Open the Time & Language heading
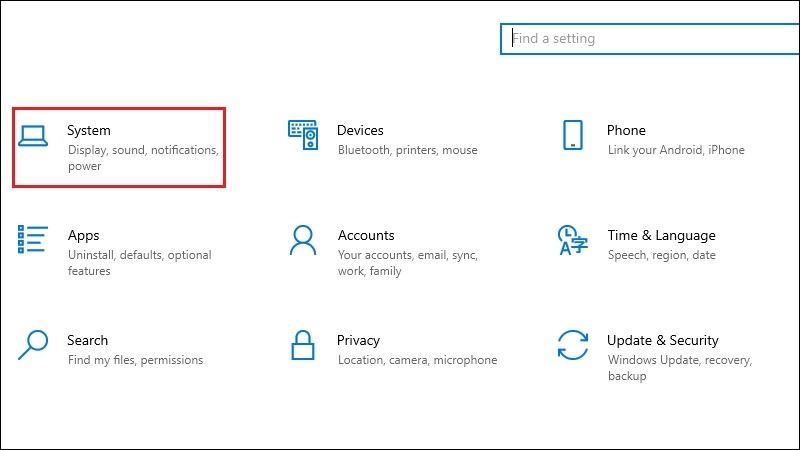 coord(661,236)
